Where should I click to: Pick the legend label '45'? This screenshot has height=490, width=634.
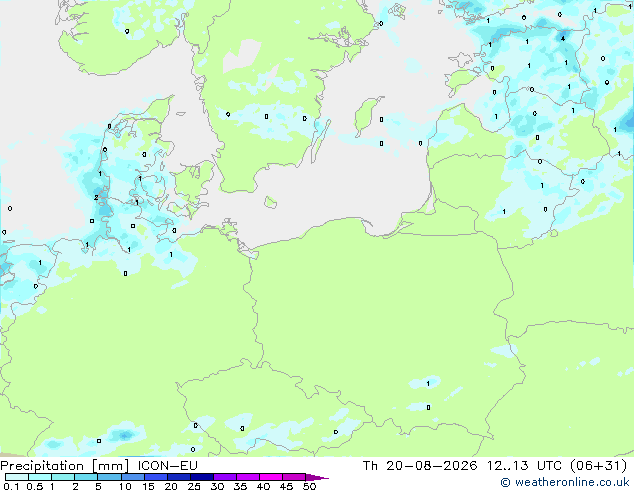coord(286,486)
